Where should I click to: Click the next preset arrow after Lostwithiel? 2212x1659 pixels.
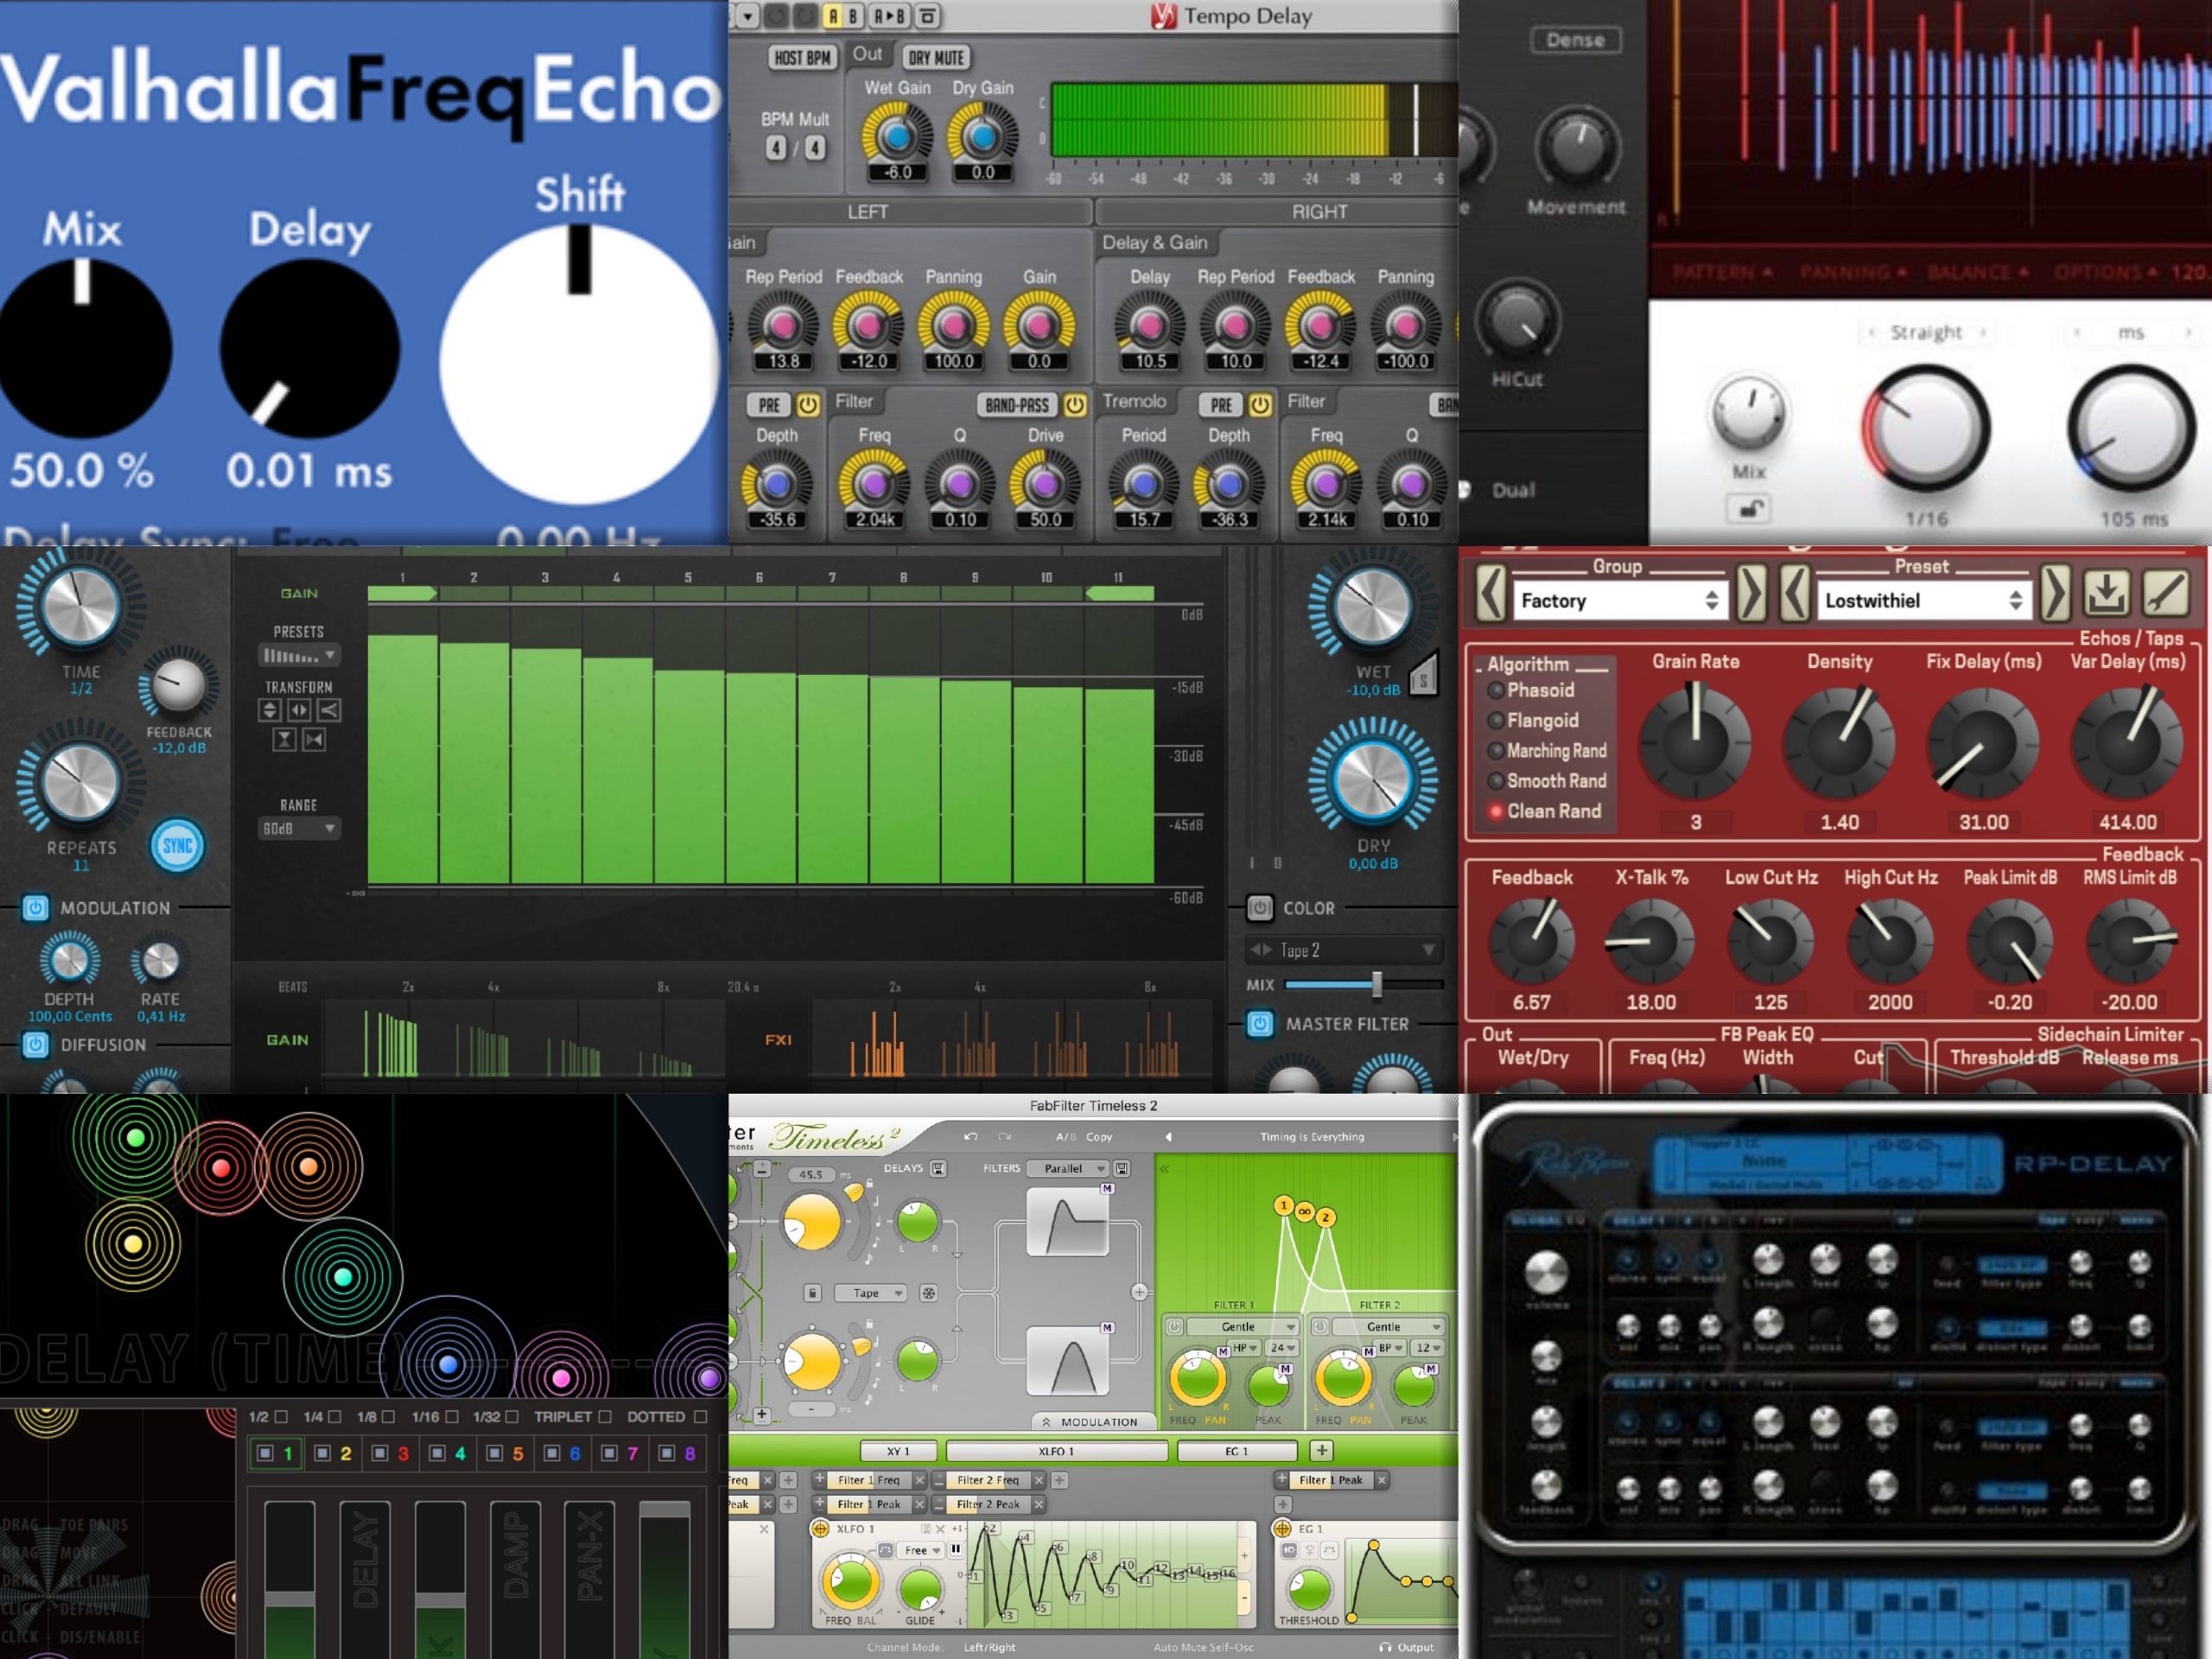click(x=2053, y=594)
